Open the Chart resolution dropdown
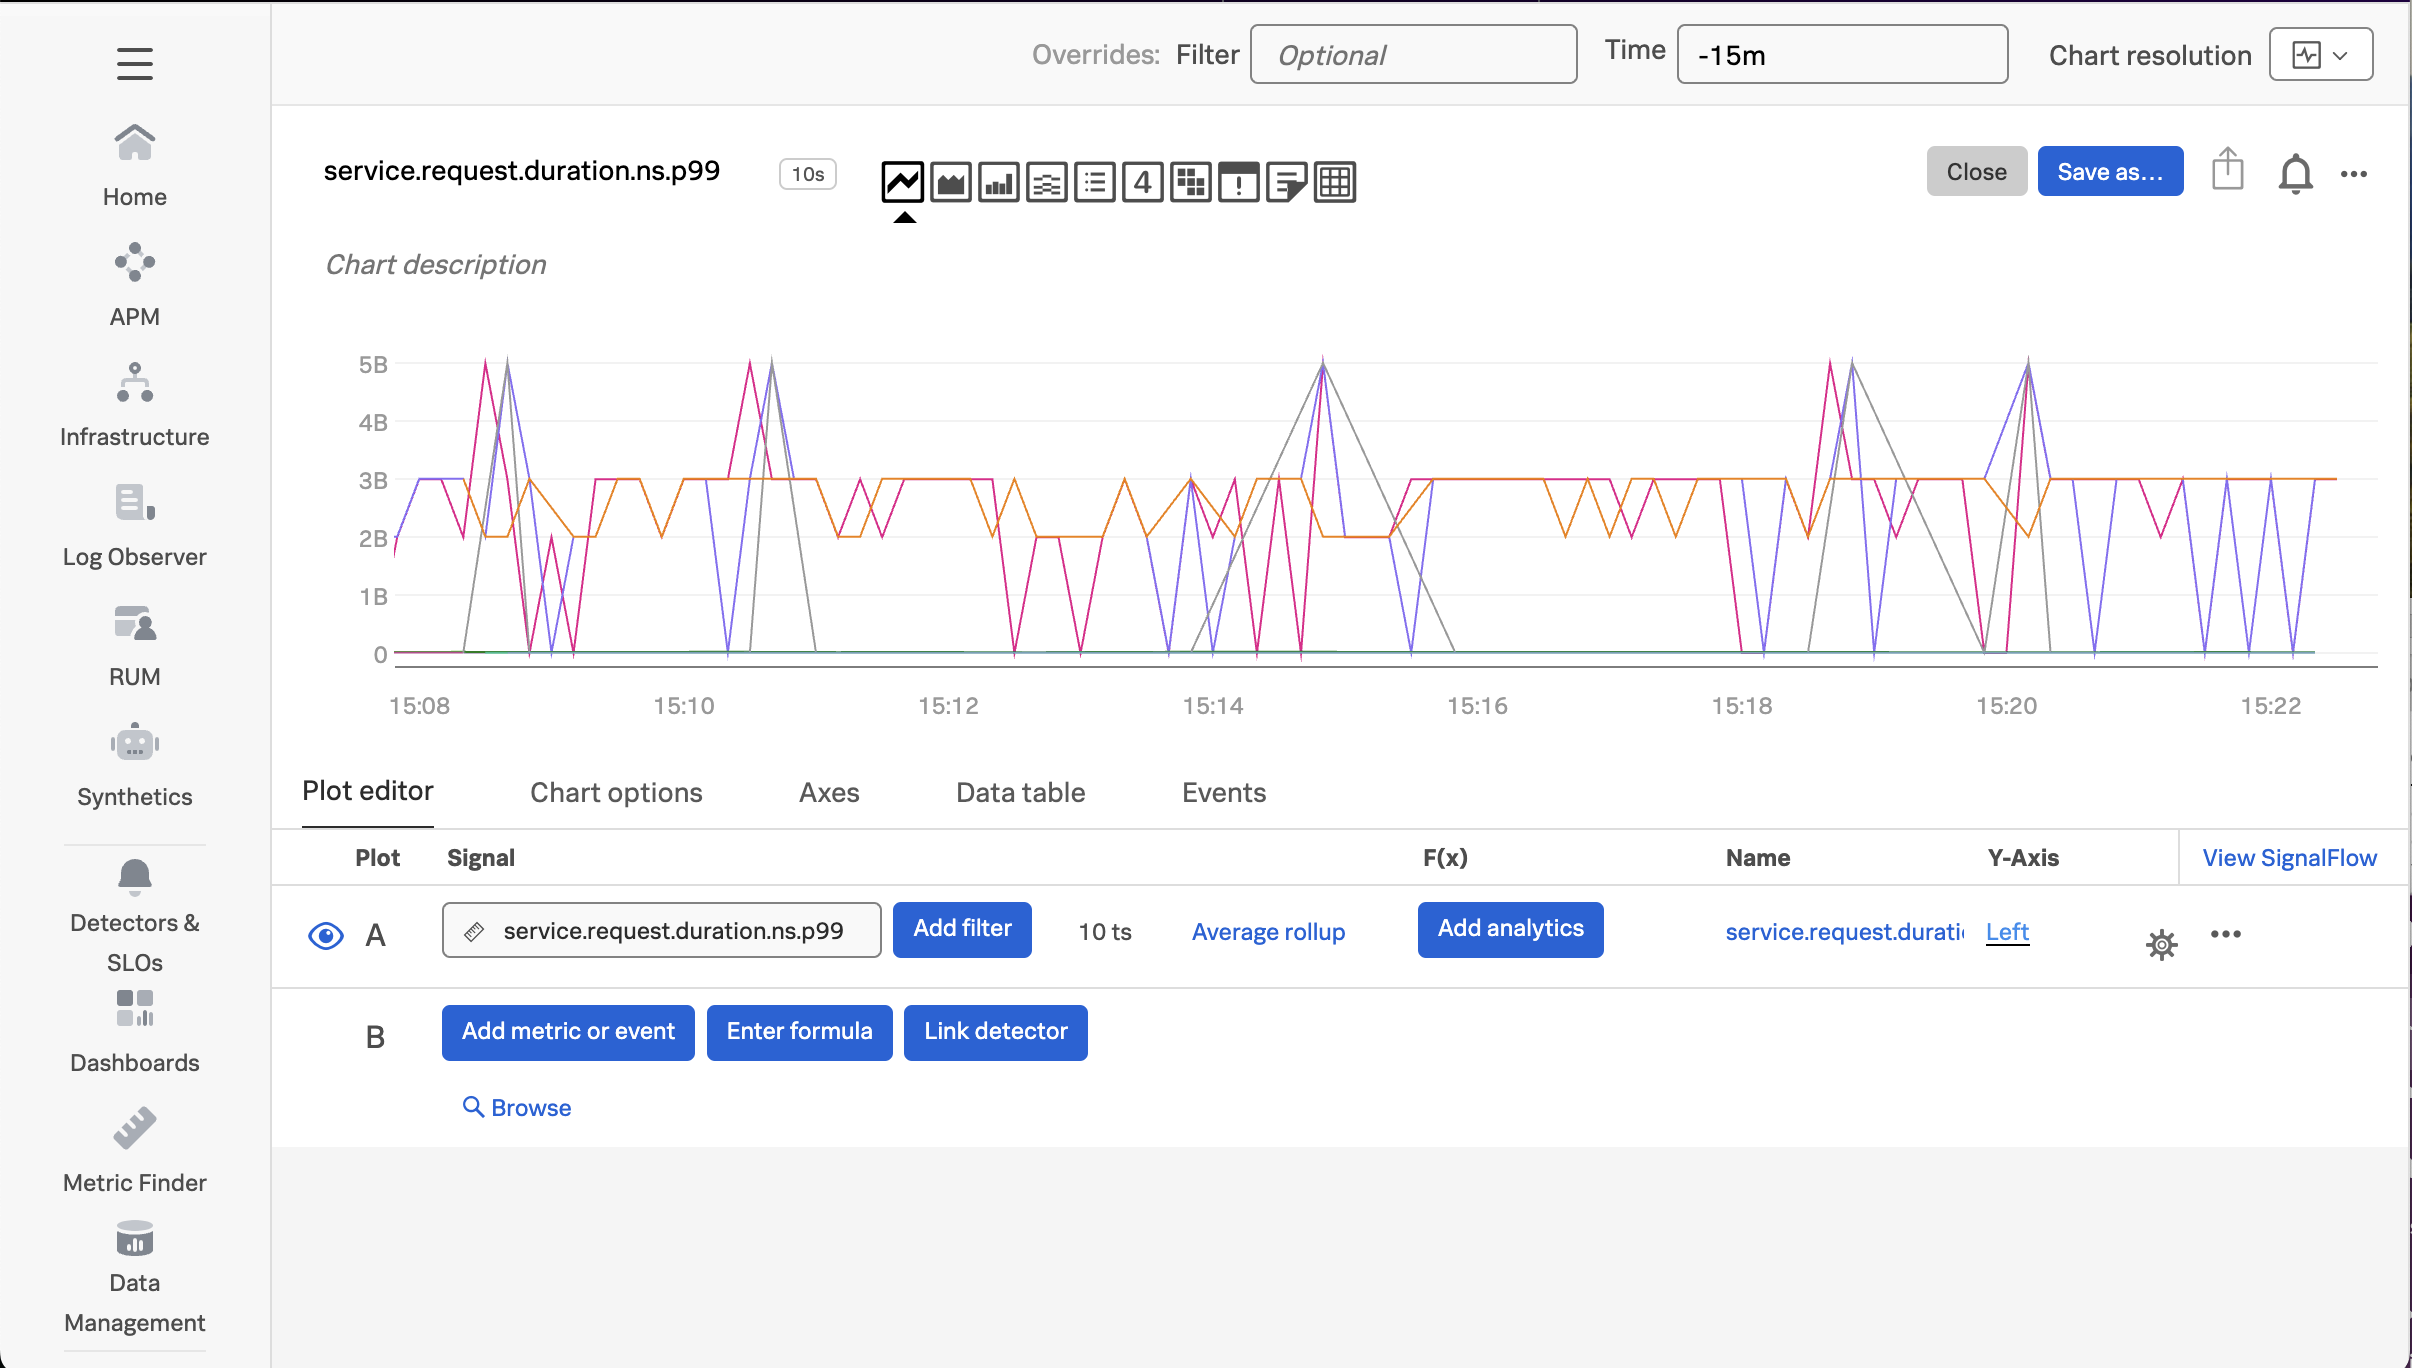The height and width of the screenshot is (1368, 2412). 2320,55
